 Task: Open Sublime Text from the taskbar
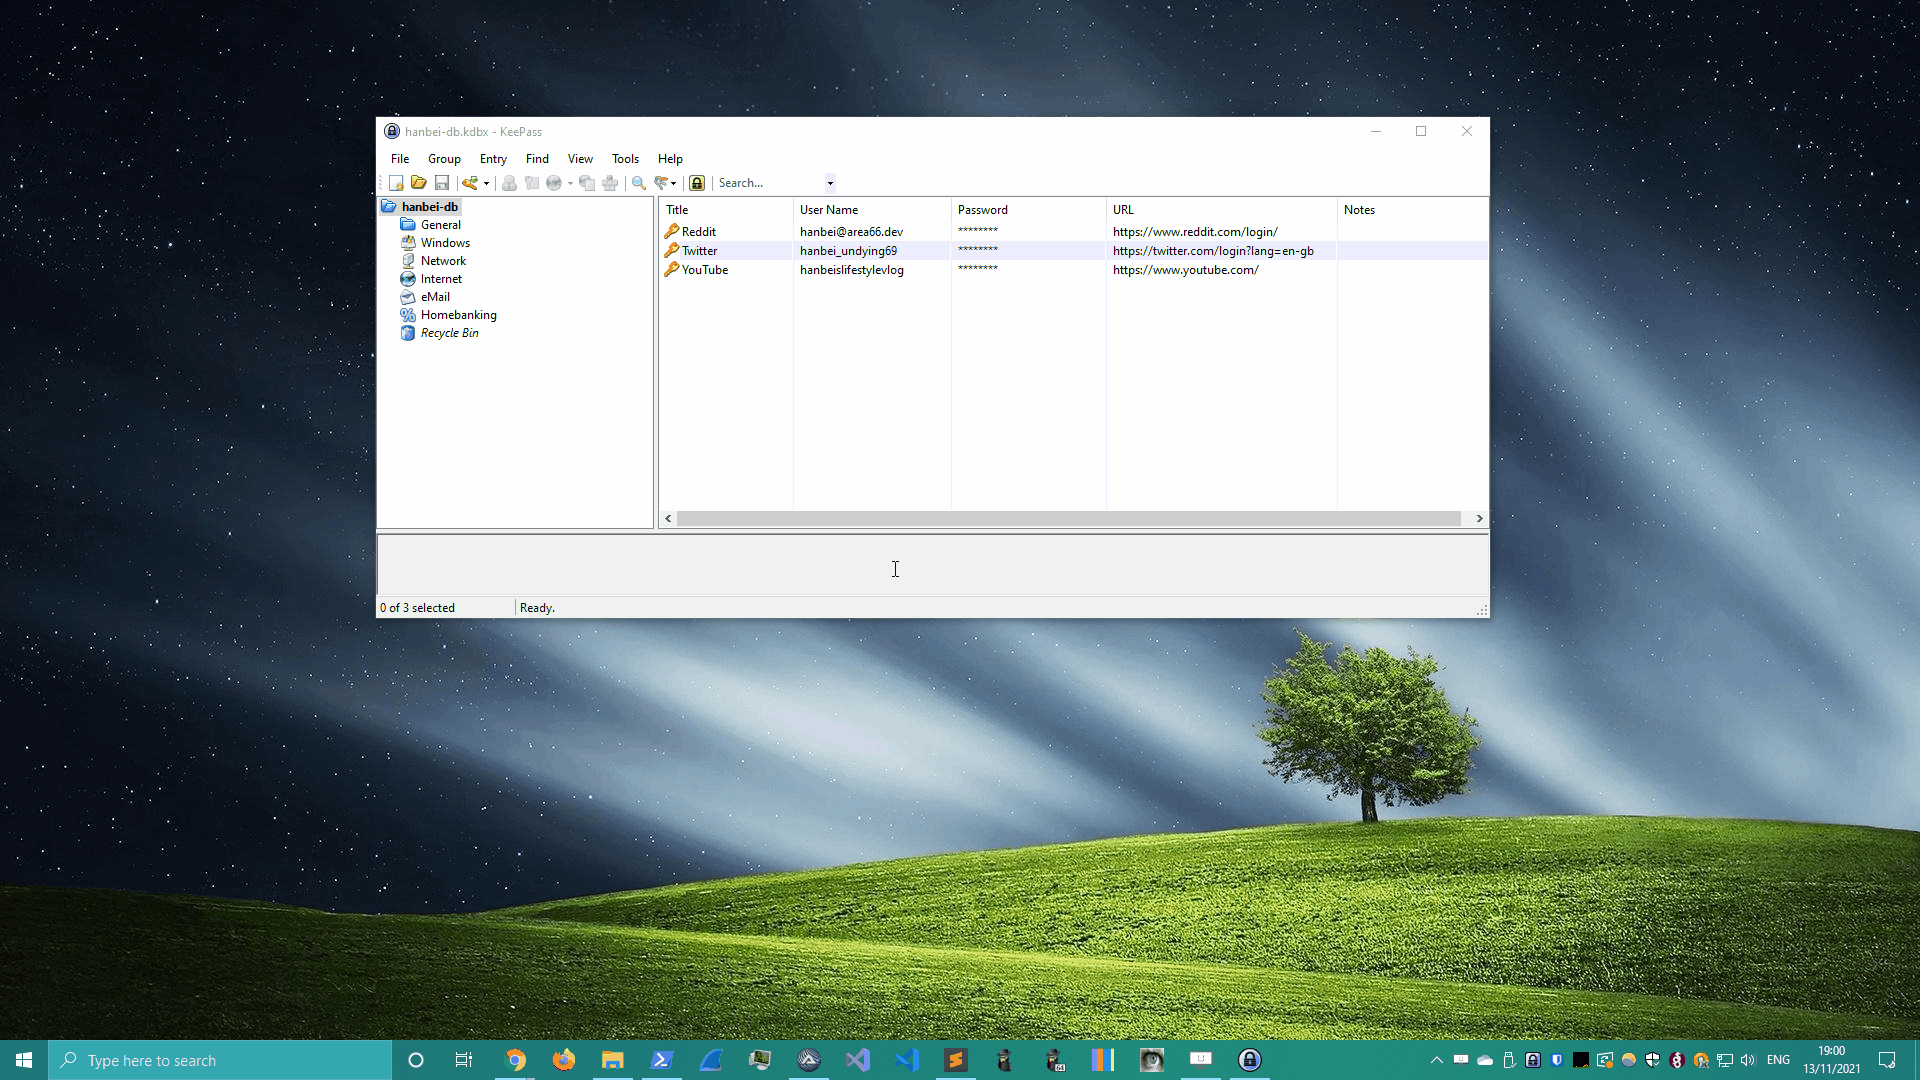(x=956, y=1060)
